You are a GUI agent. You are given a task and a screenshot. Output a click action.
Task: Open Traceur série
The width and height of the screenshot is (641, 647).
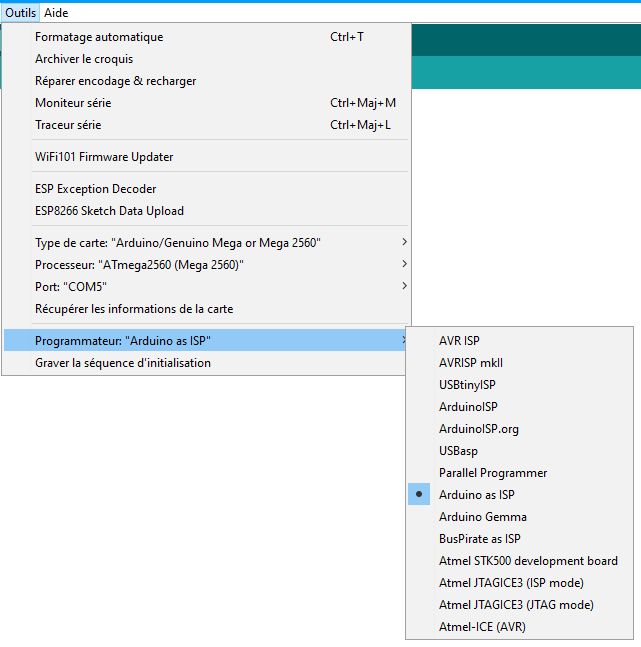tap(206, 125)
